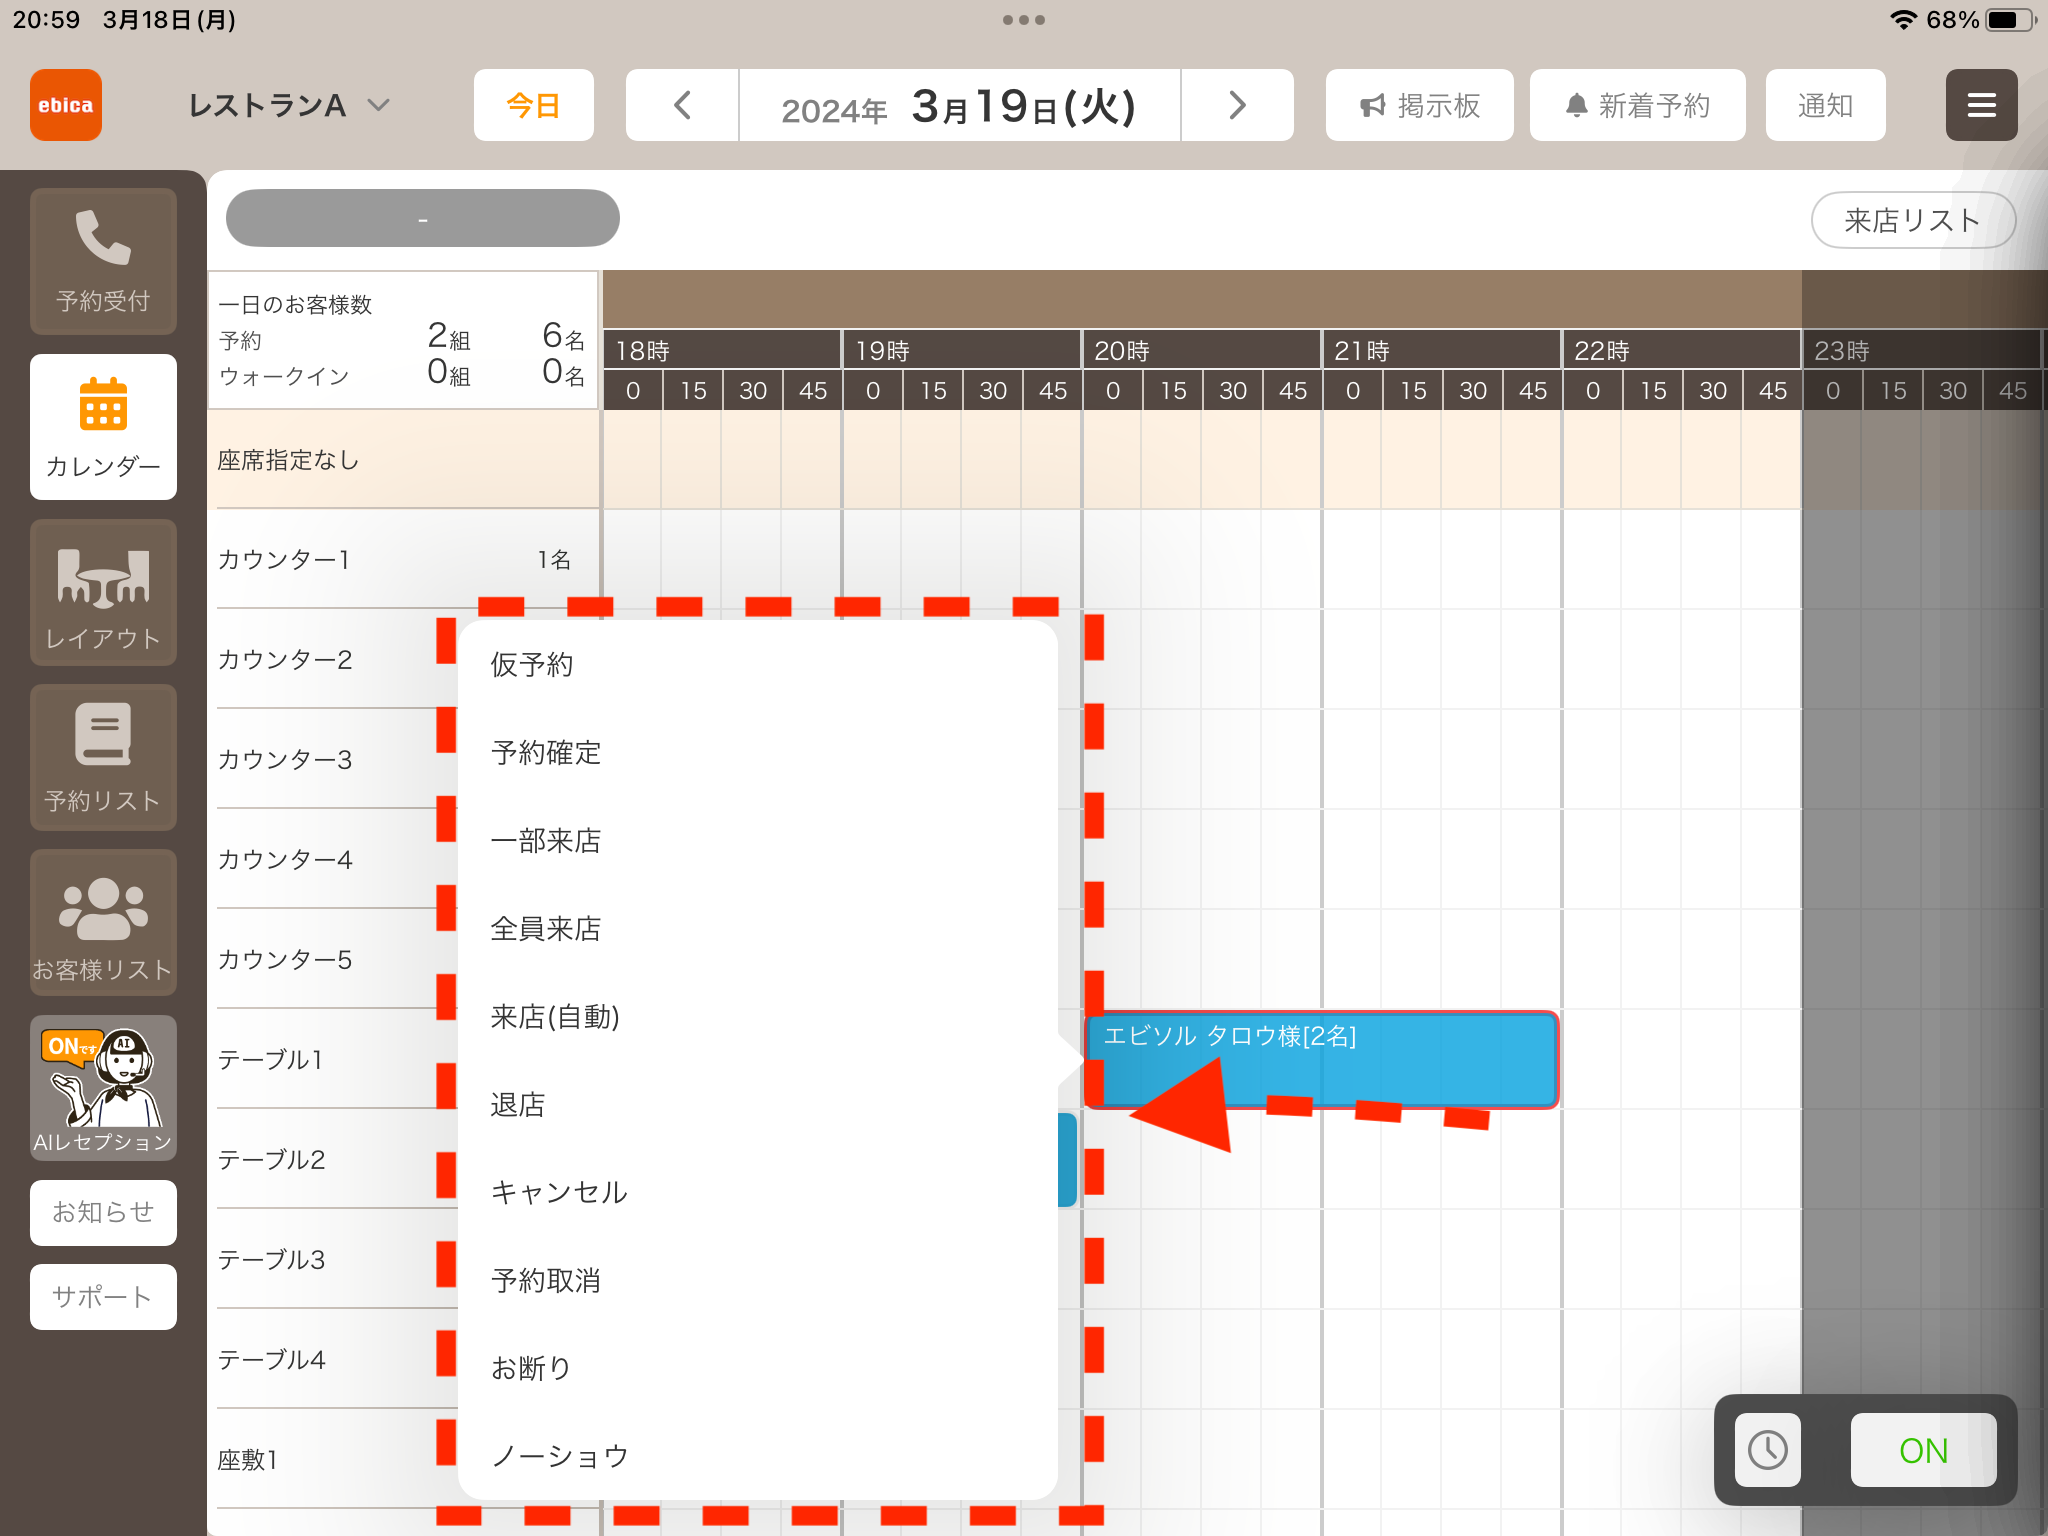2048x1536 pixels.
Task: Select お断り status
Action: point(757,1368)
